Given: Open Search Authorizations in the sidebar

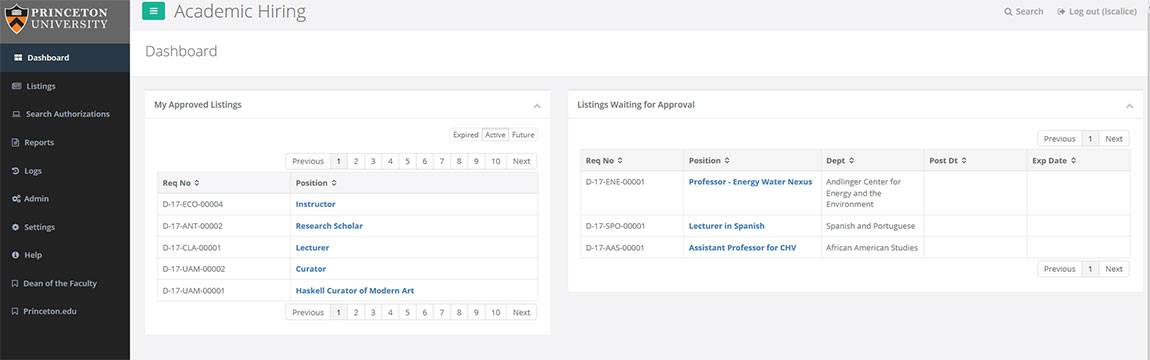Looking at the screenshot, I should 65,114.
